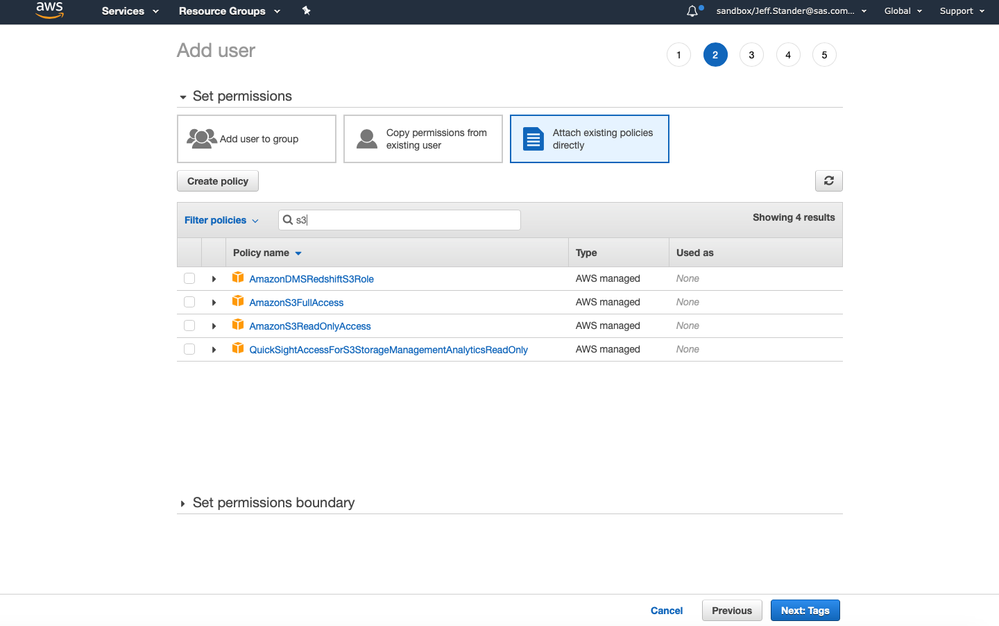Image resolution: width=999 pixels, height=626 pixels.
Task: Click the pin shortcut icon in navbar
Action: click(x=306, y=11)
